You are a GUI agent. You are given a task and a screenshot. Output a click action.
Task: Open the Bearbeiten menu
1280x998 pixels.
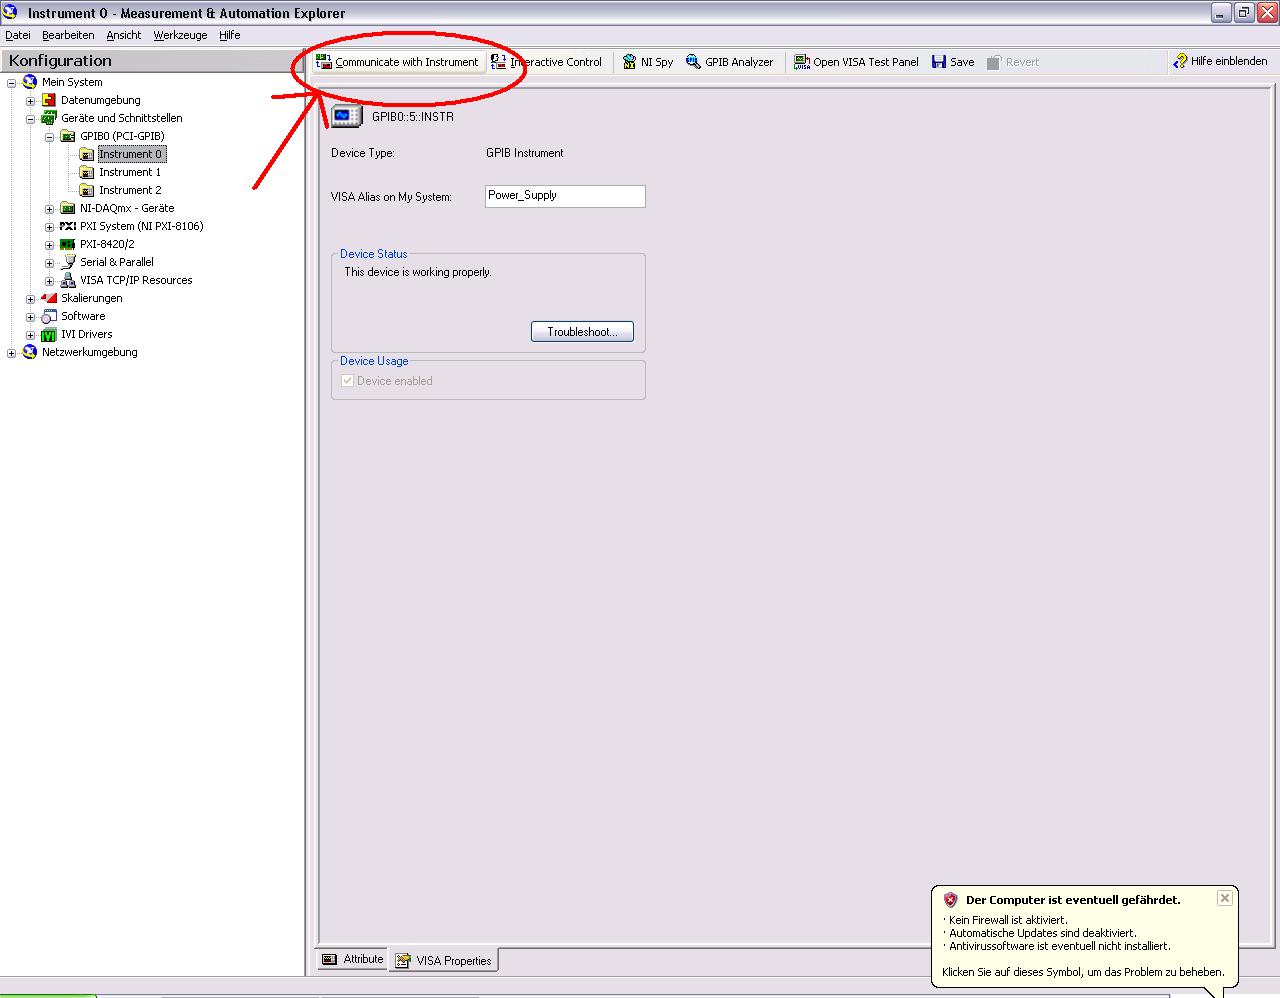click(x=68, y=35)
